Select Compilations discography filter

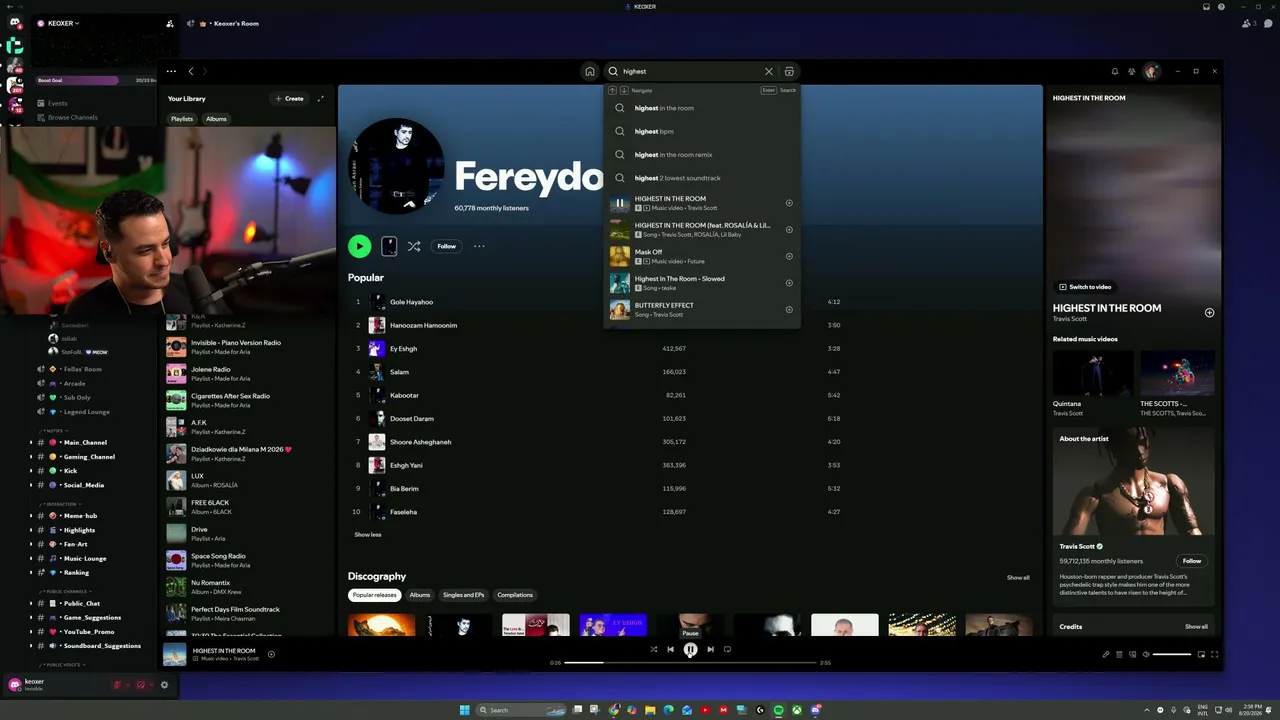(x=515, y=595)
